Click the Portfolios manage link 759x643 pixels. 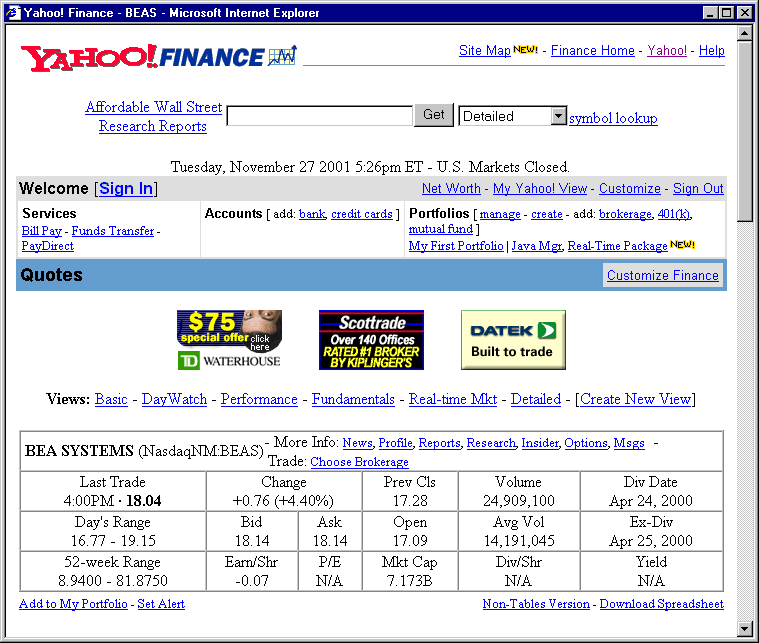pos(500,214)
